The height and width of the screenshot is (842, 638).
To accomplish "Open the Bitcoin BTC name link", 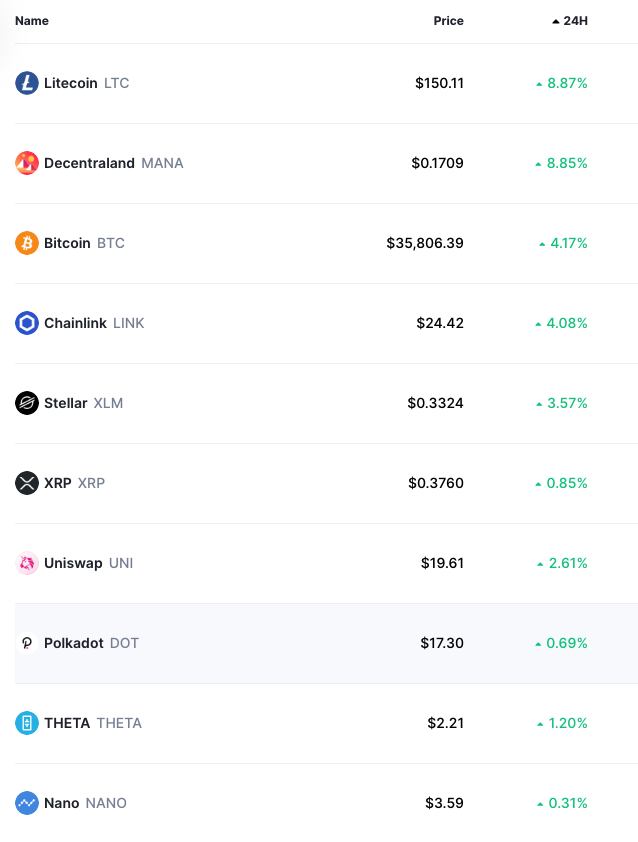I will coord(84,243).
